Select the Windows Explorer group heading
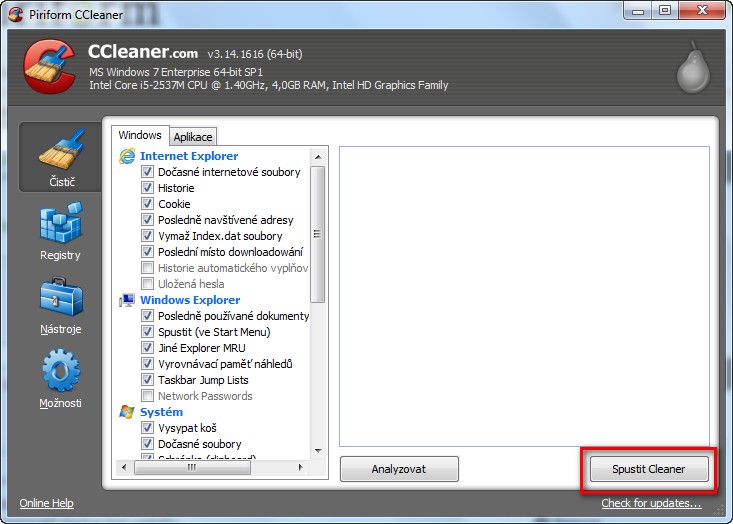733x524 pixels. tap(190, 300)
